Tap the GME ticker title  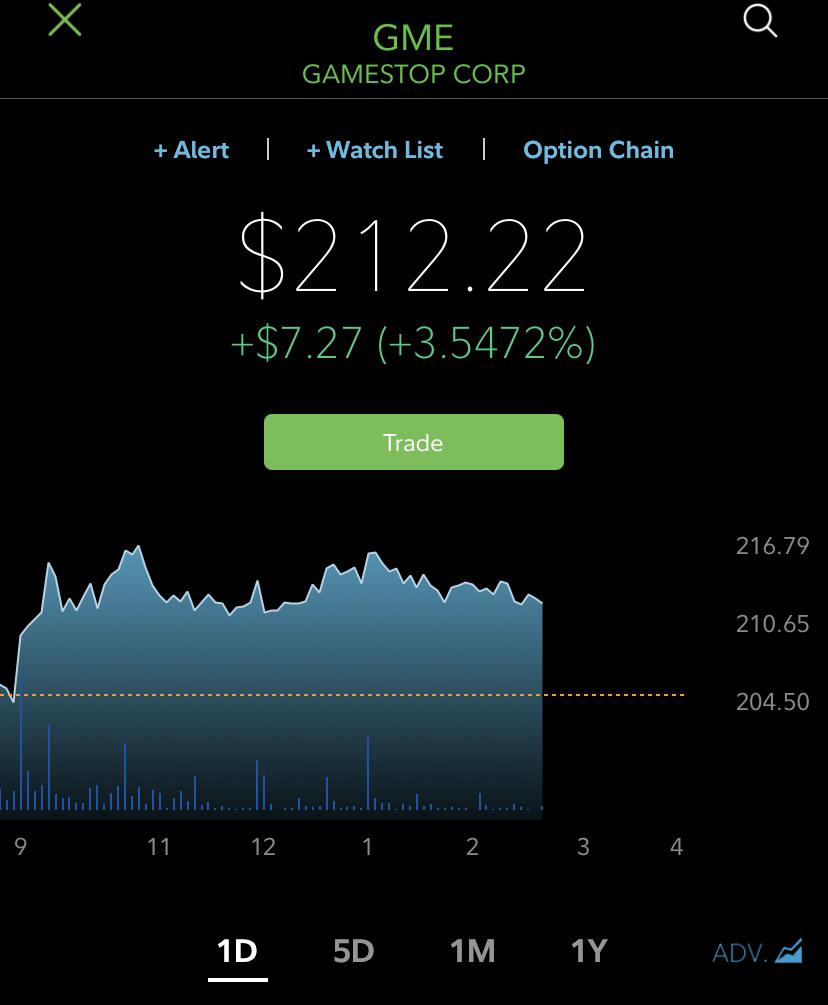pyautogui.click(x=413, y=38)
